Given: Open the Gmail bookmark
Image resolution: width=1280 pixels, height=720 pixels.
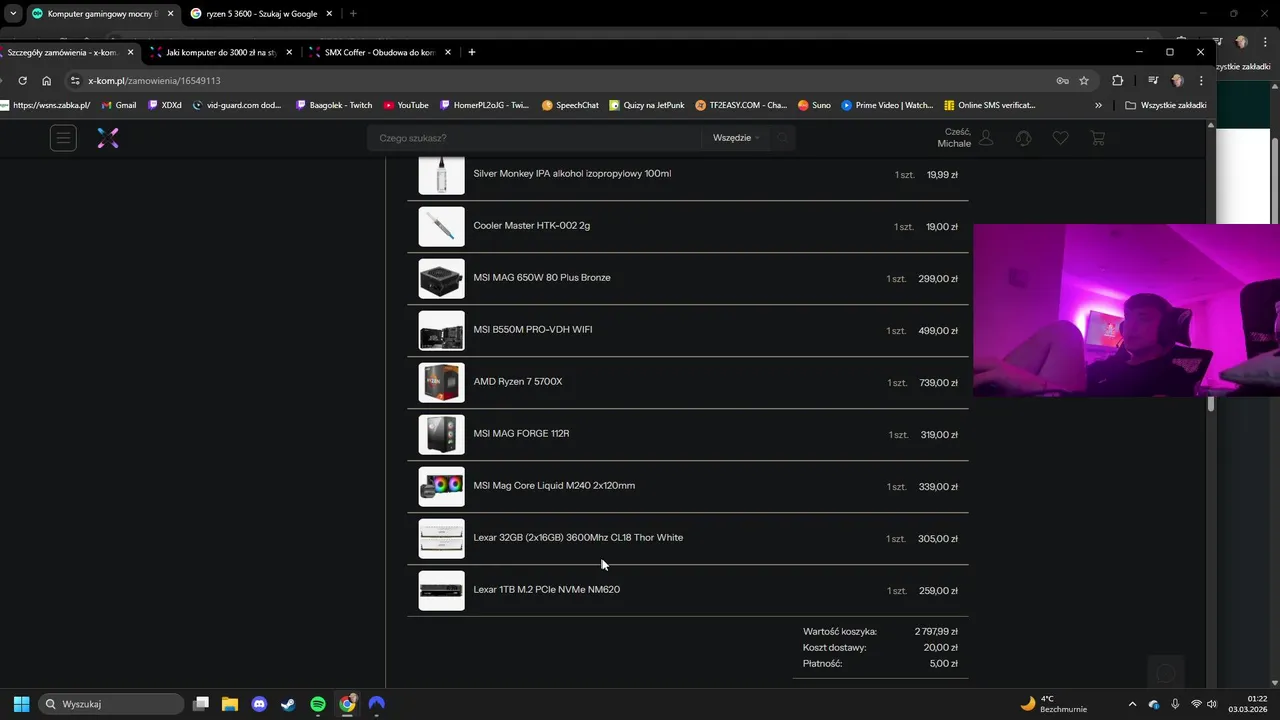Looking at the screenshot, I should point(119,105).
